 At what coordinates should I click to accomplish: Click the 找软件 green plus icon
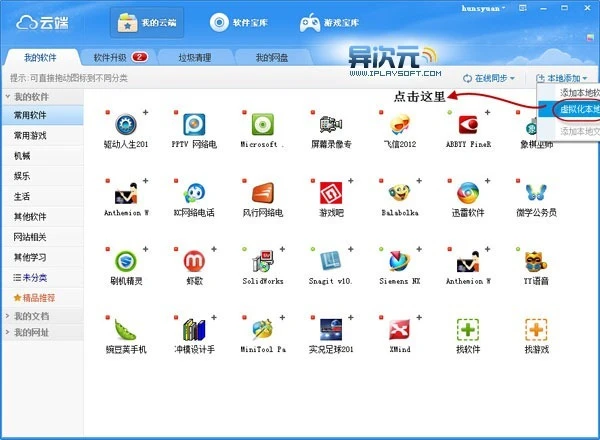(468, 329)
